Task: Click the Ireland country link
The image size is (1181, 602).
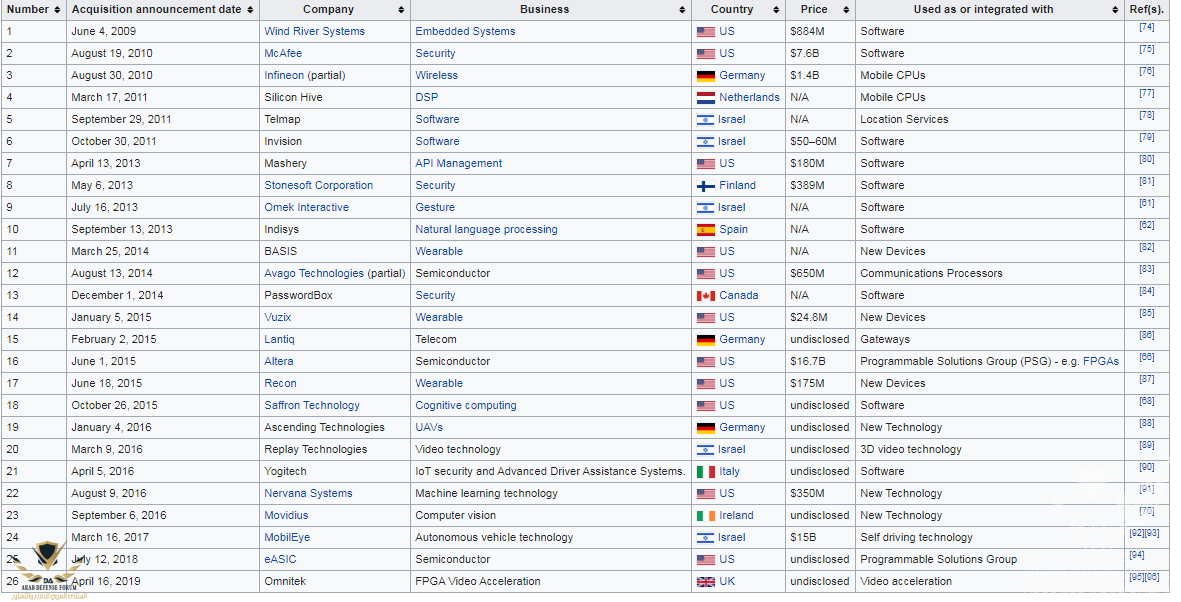Action: [x=737, y=515]
